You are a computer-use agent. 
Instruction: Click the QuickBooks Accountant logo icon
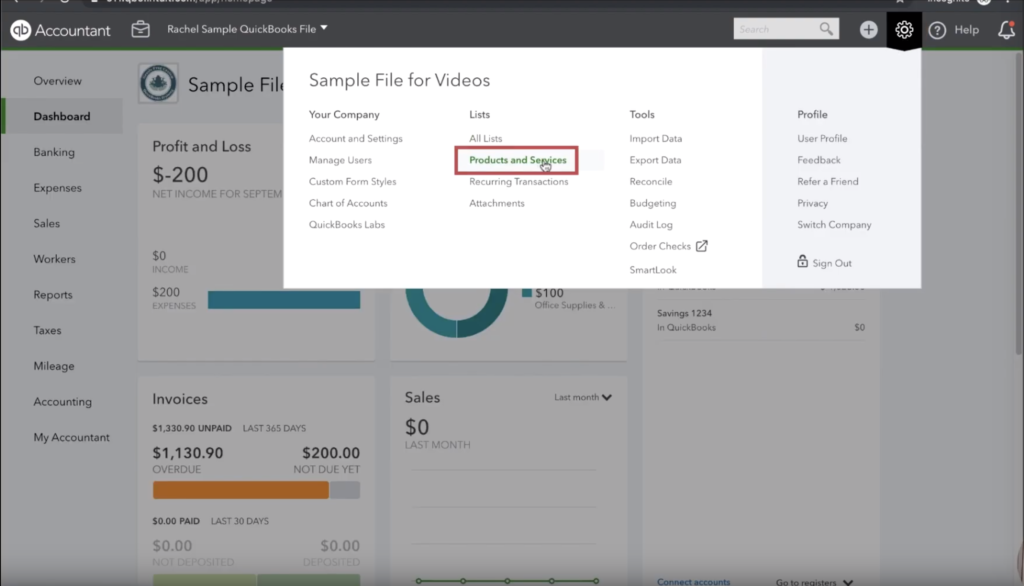click(20, 30)
